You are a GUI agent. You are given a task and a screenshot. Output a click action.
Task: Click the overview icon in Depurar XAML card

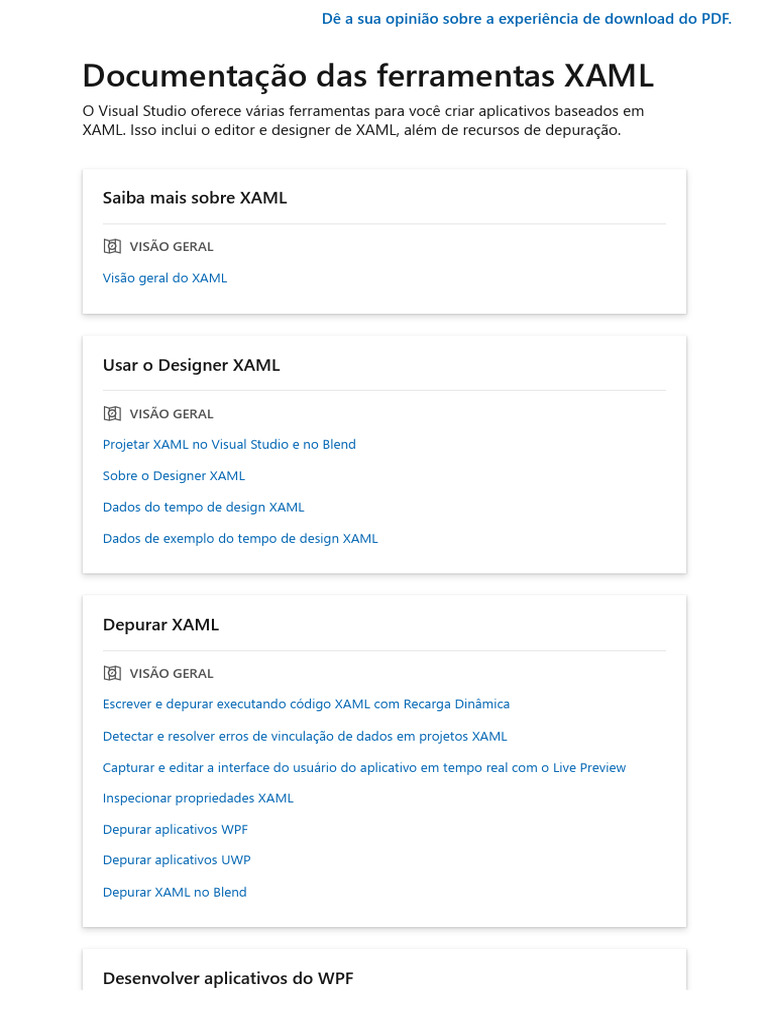point(112,673)
